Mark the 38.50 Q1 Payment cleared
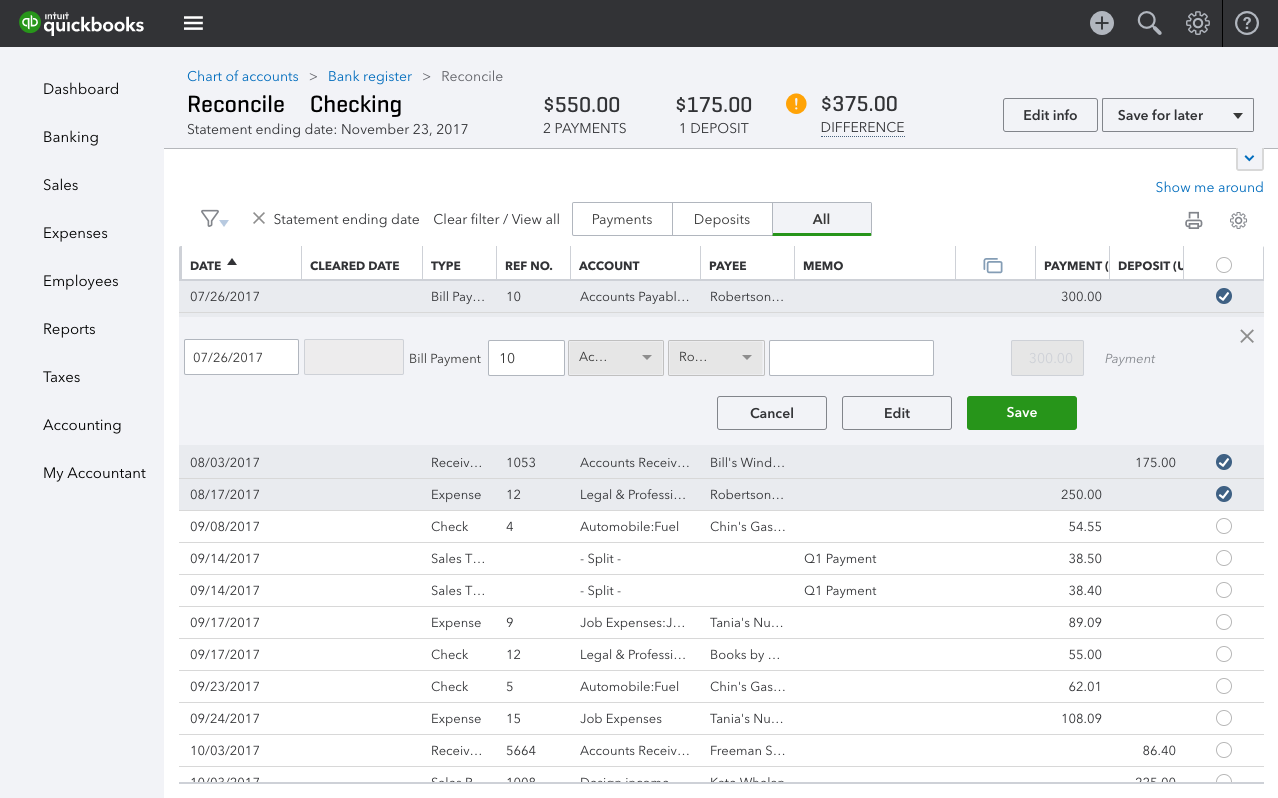 pyautogui.click(x=1224, y=558)
